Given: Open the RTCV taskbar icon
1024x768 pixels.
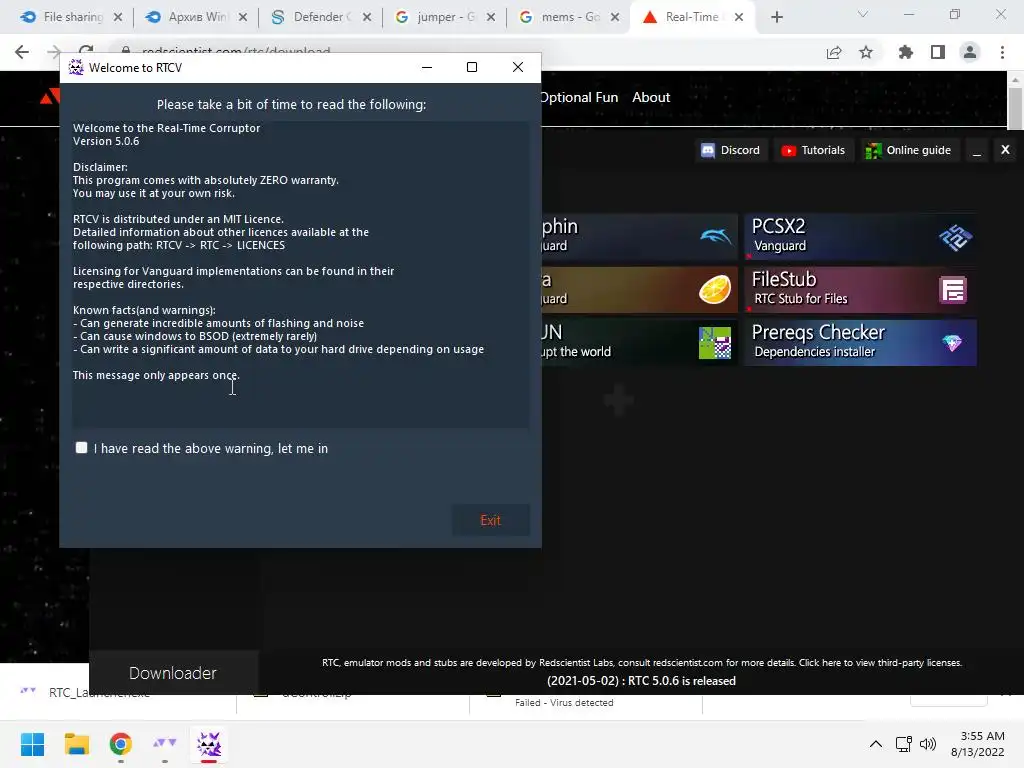Looking at the screenshot, I should point(209,744).
